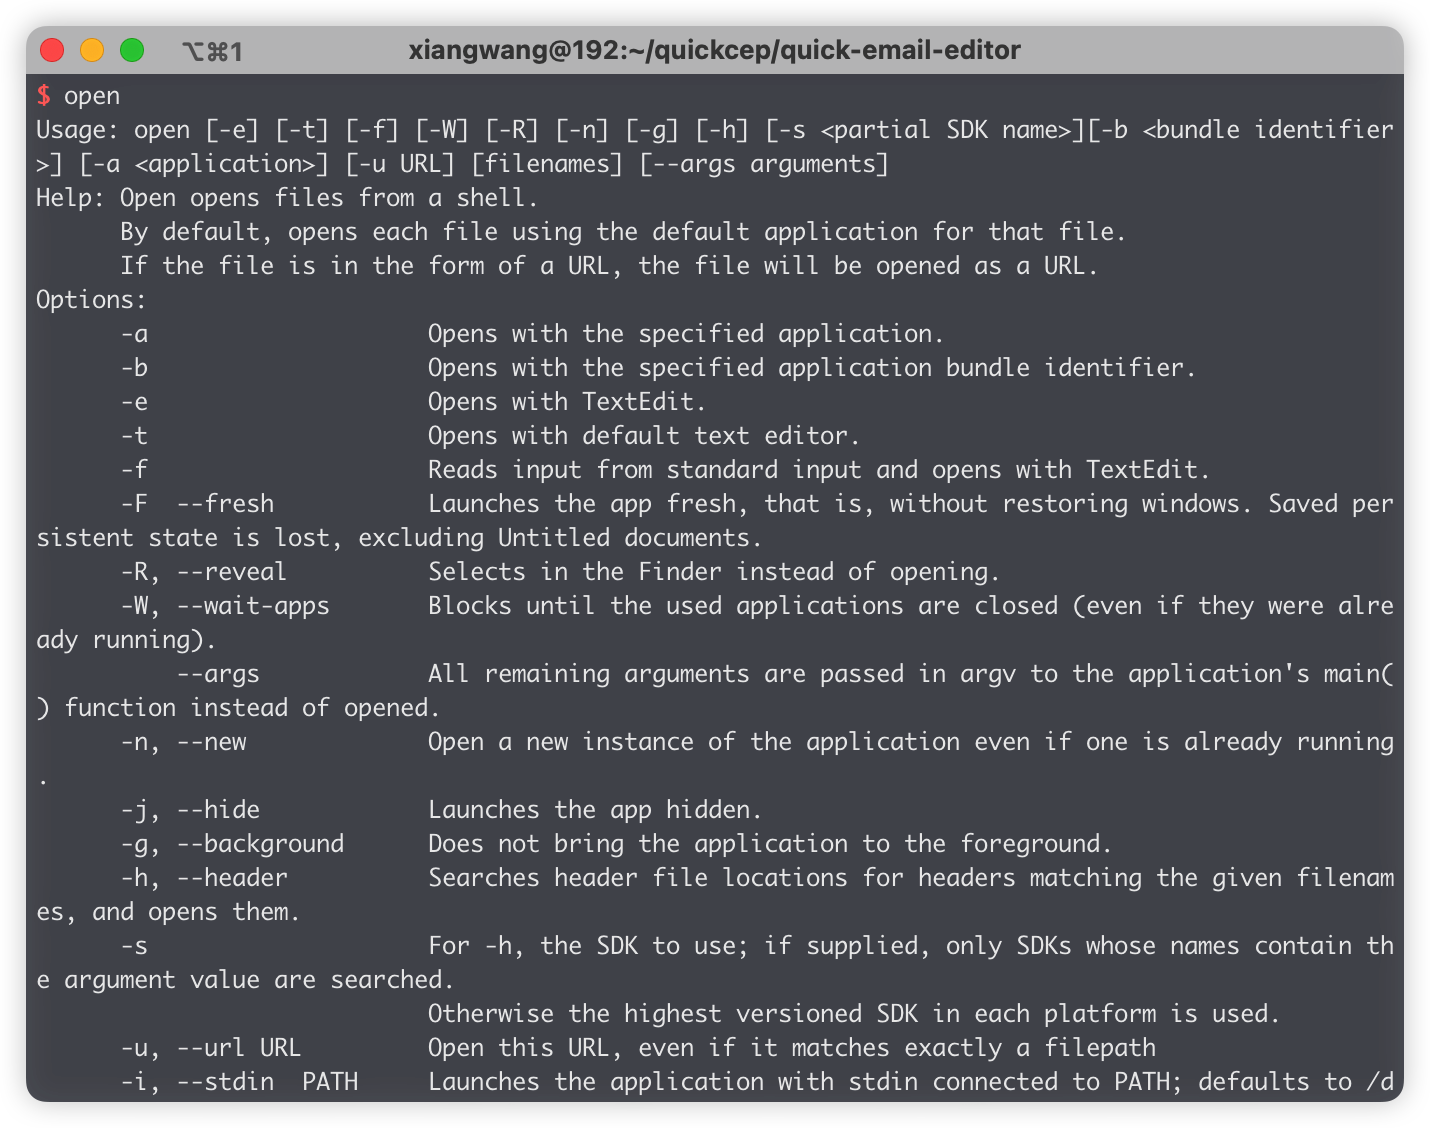Click the red $ prompt symbol
This screenshot has height=1128, width=1430.
click(43, 96)
